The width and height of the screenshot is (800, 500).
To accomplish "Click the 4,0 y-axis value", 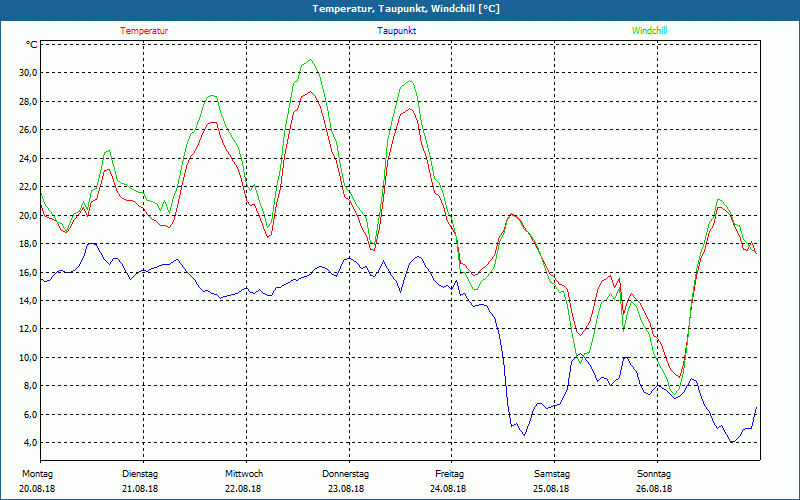I will coord(30,442).
